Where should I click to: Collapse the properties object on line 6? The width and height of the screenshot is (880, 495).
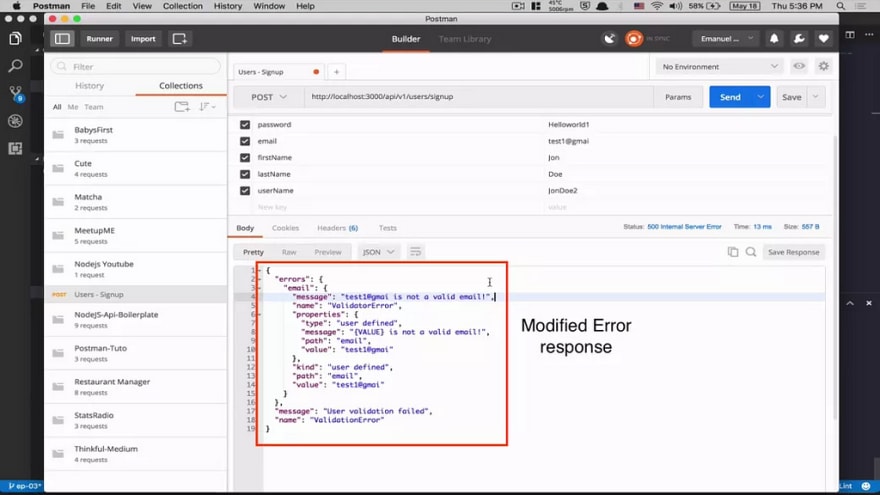(259, 314)
